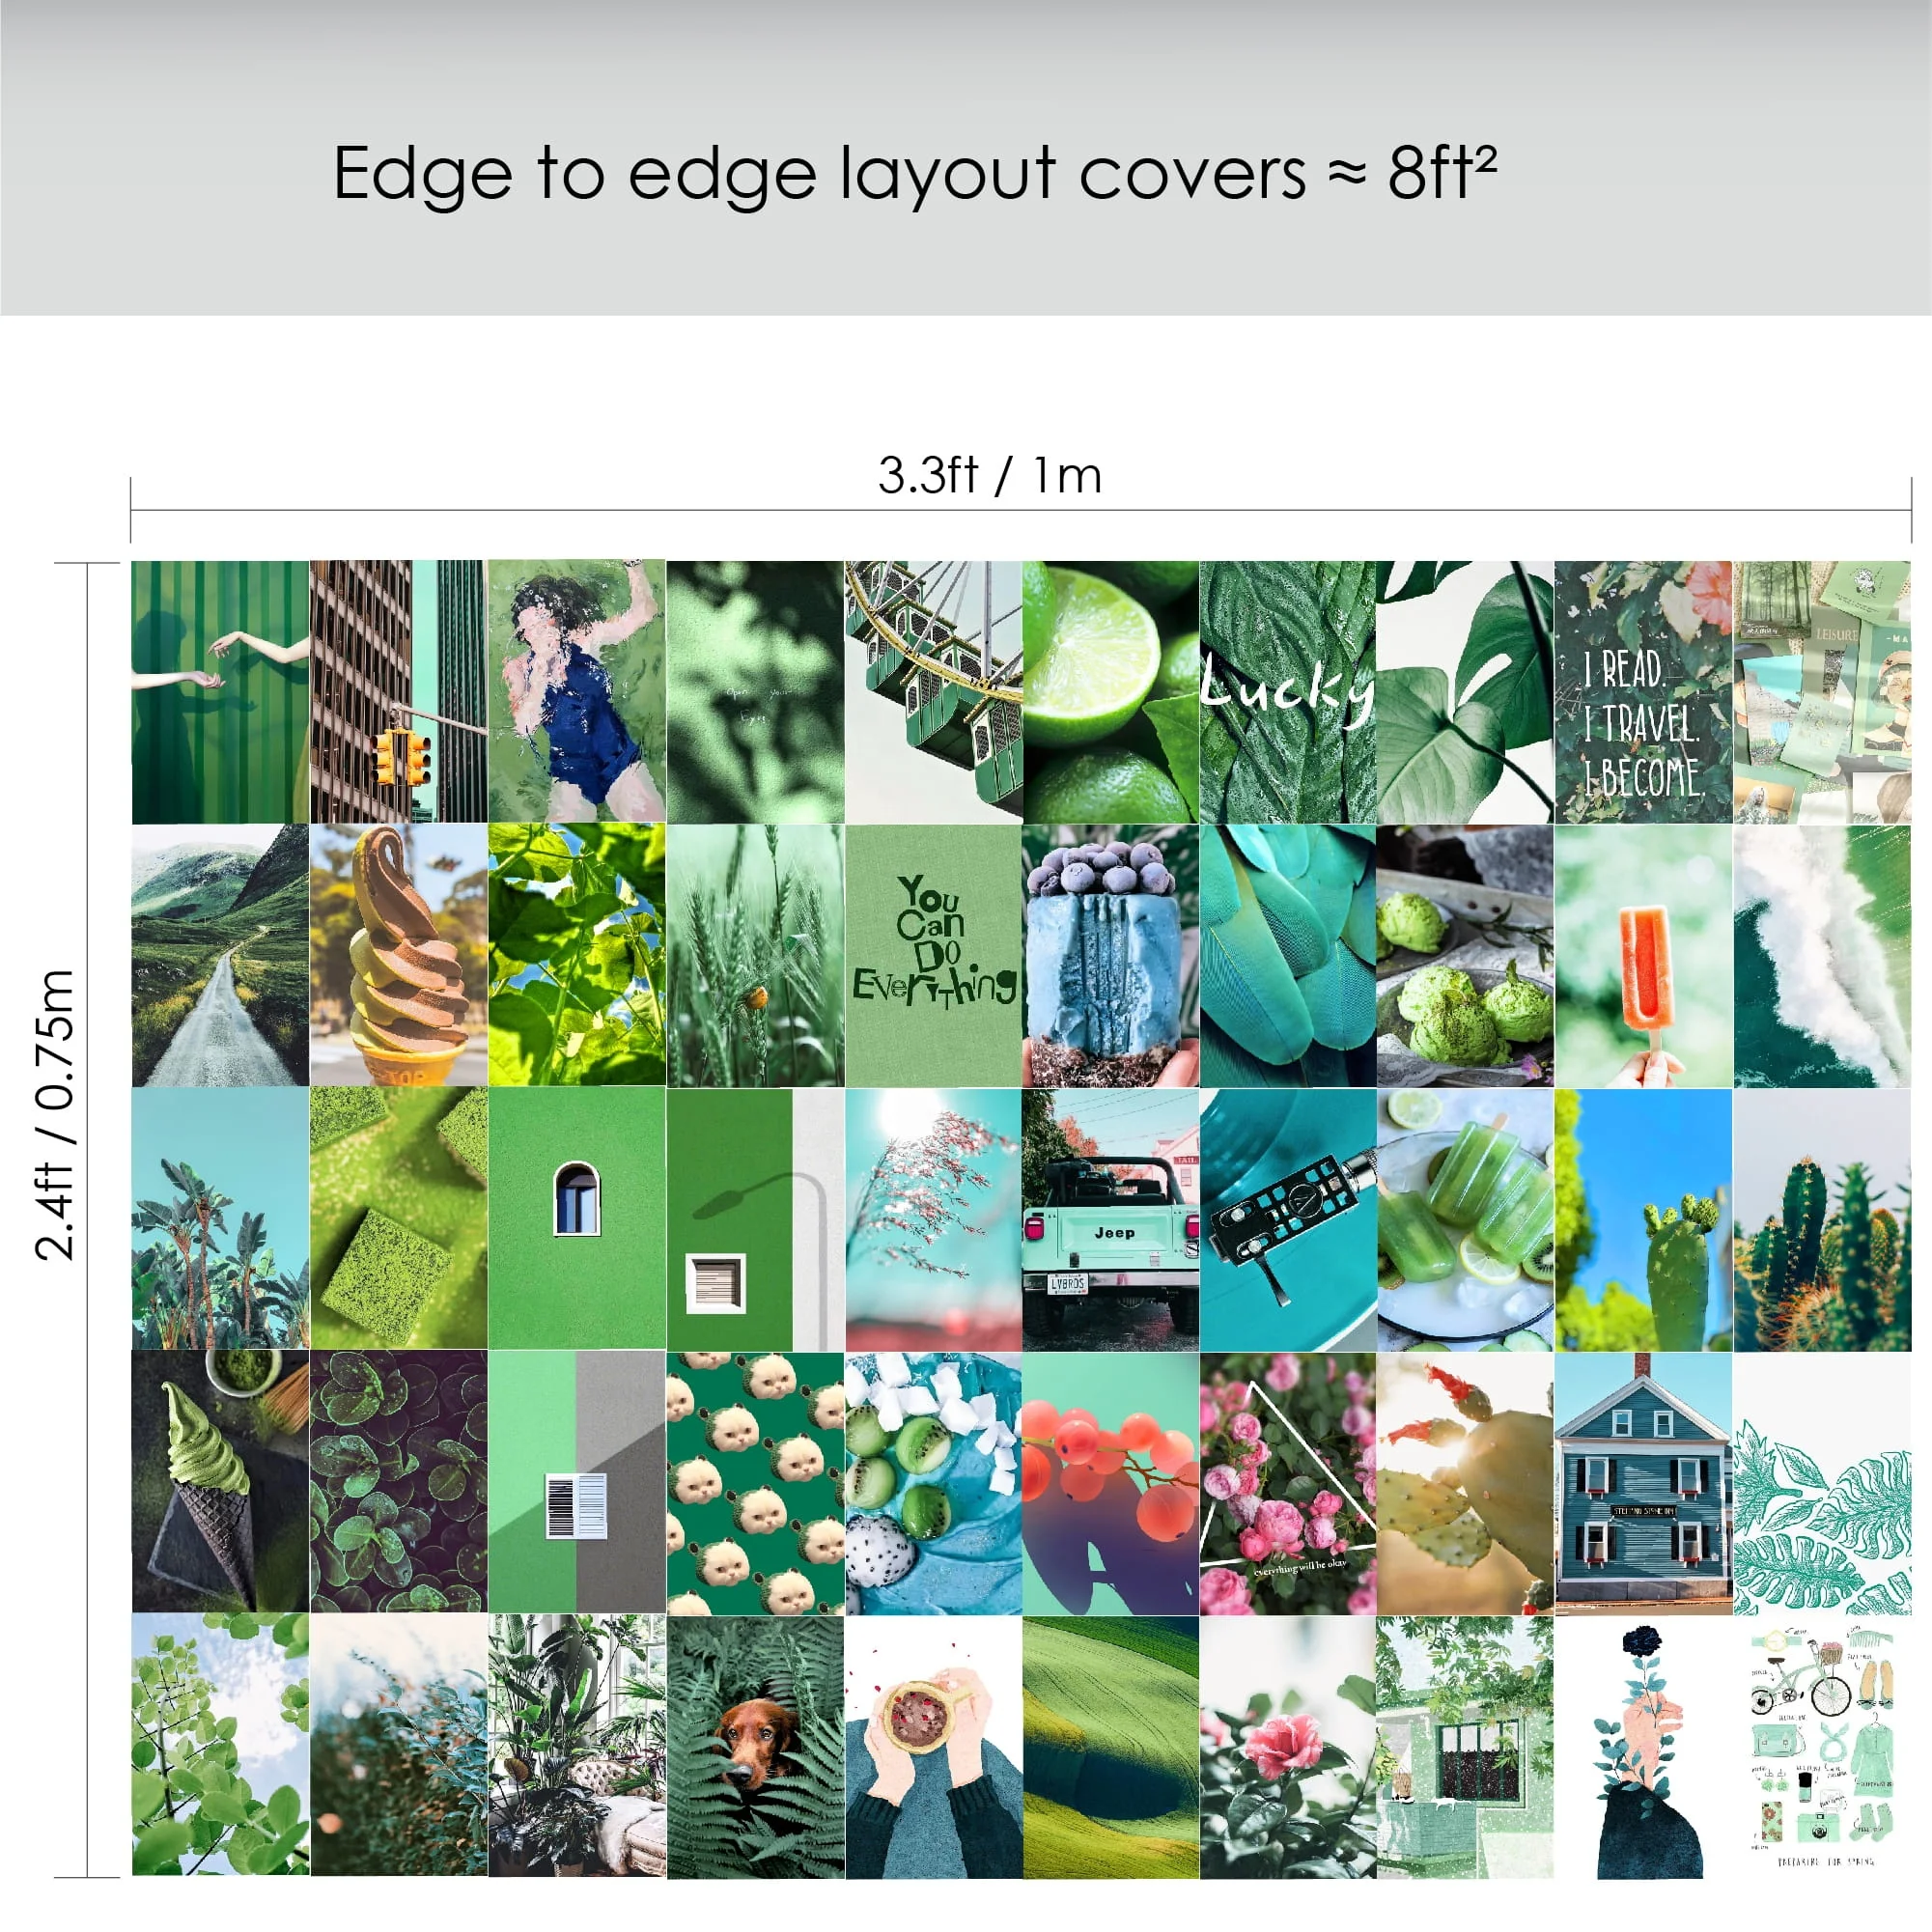Select the 'I Read. I Travel. I Become.' card

pyautogui.click(x=1643, y=692)
